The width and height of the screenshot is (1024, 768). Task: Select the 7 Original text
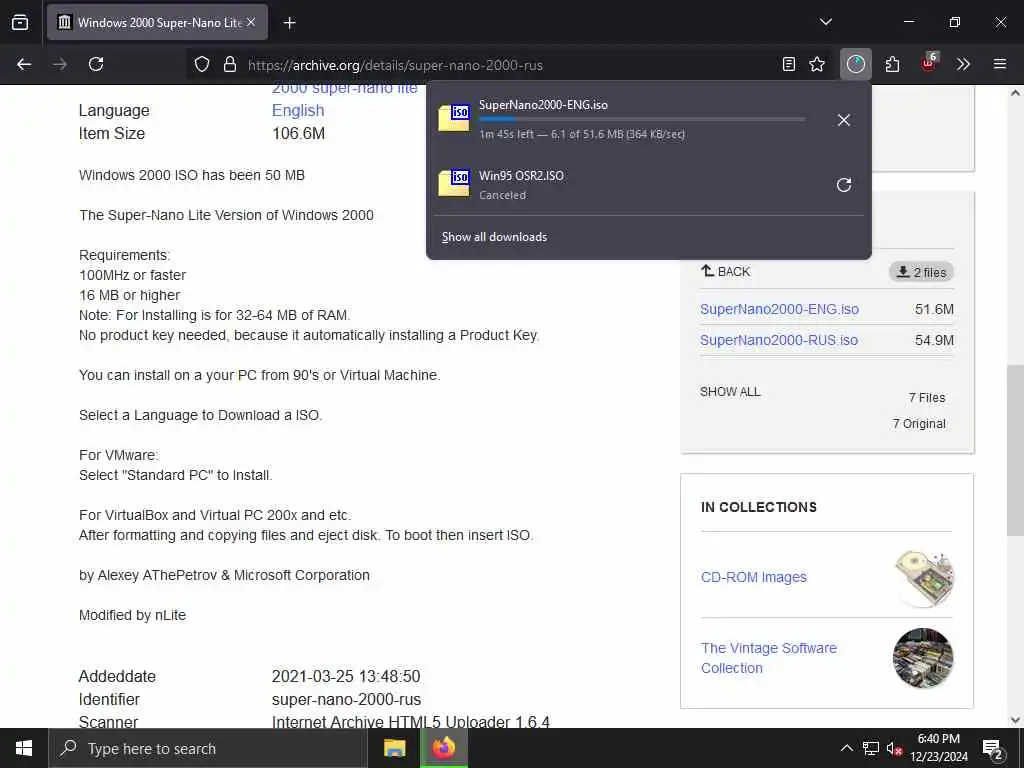pos(919,424)
